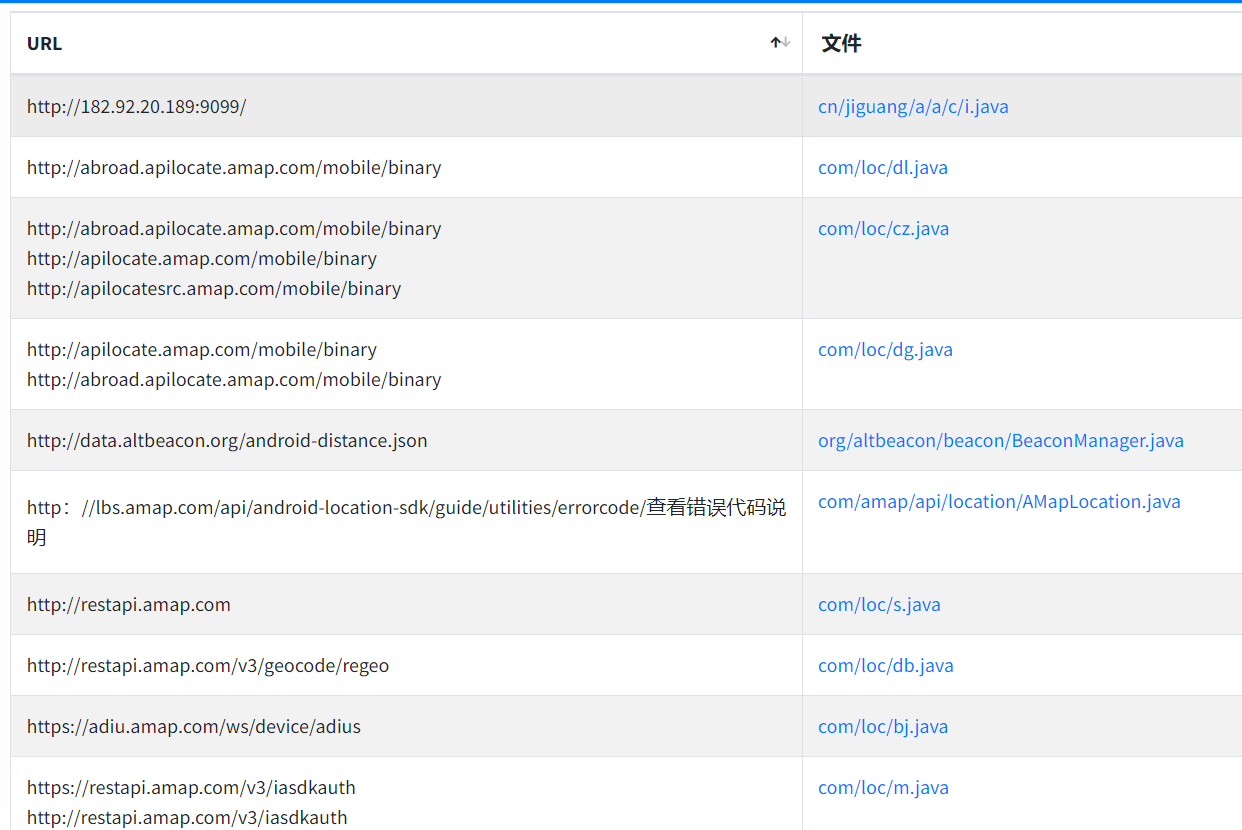Select URL http://182.92.20.189:9099/
1242x830 pixels.
pos(136,106)
